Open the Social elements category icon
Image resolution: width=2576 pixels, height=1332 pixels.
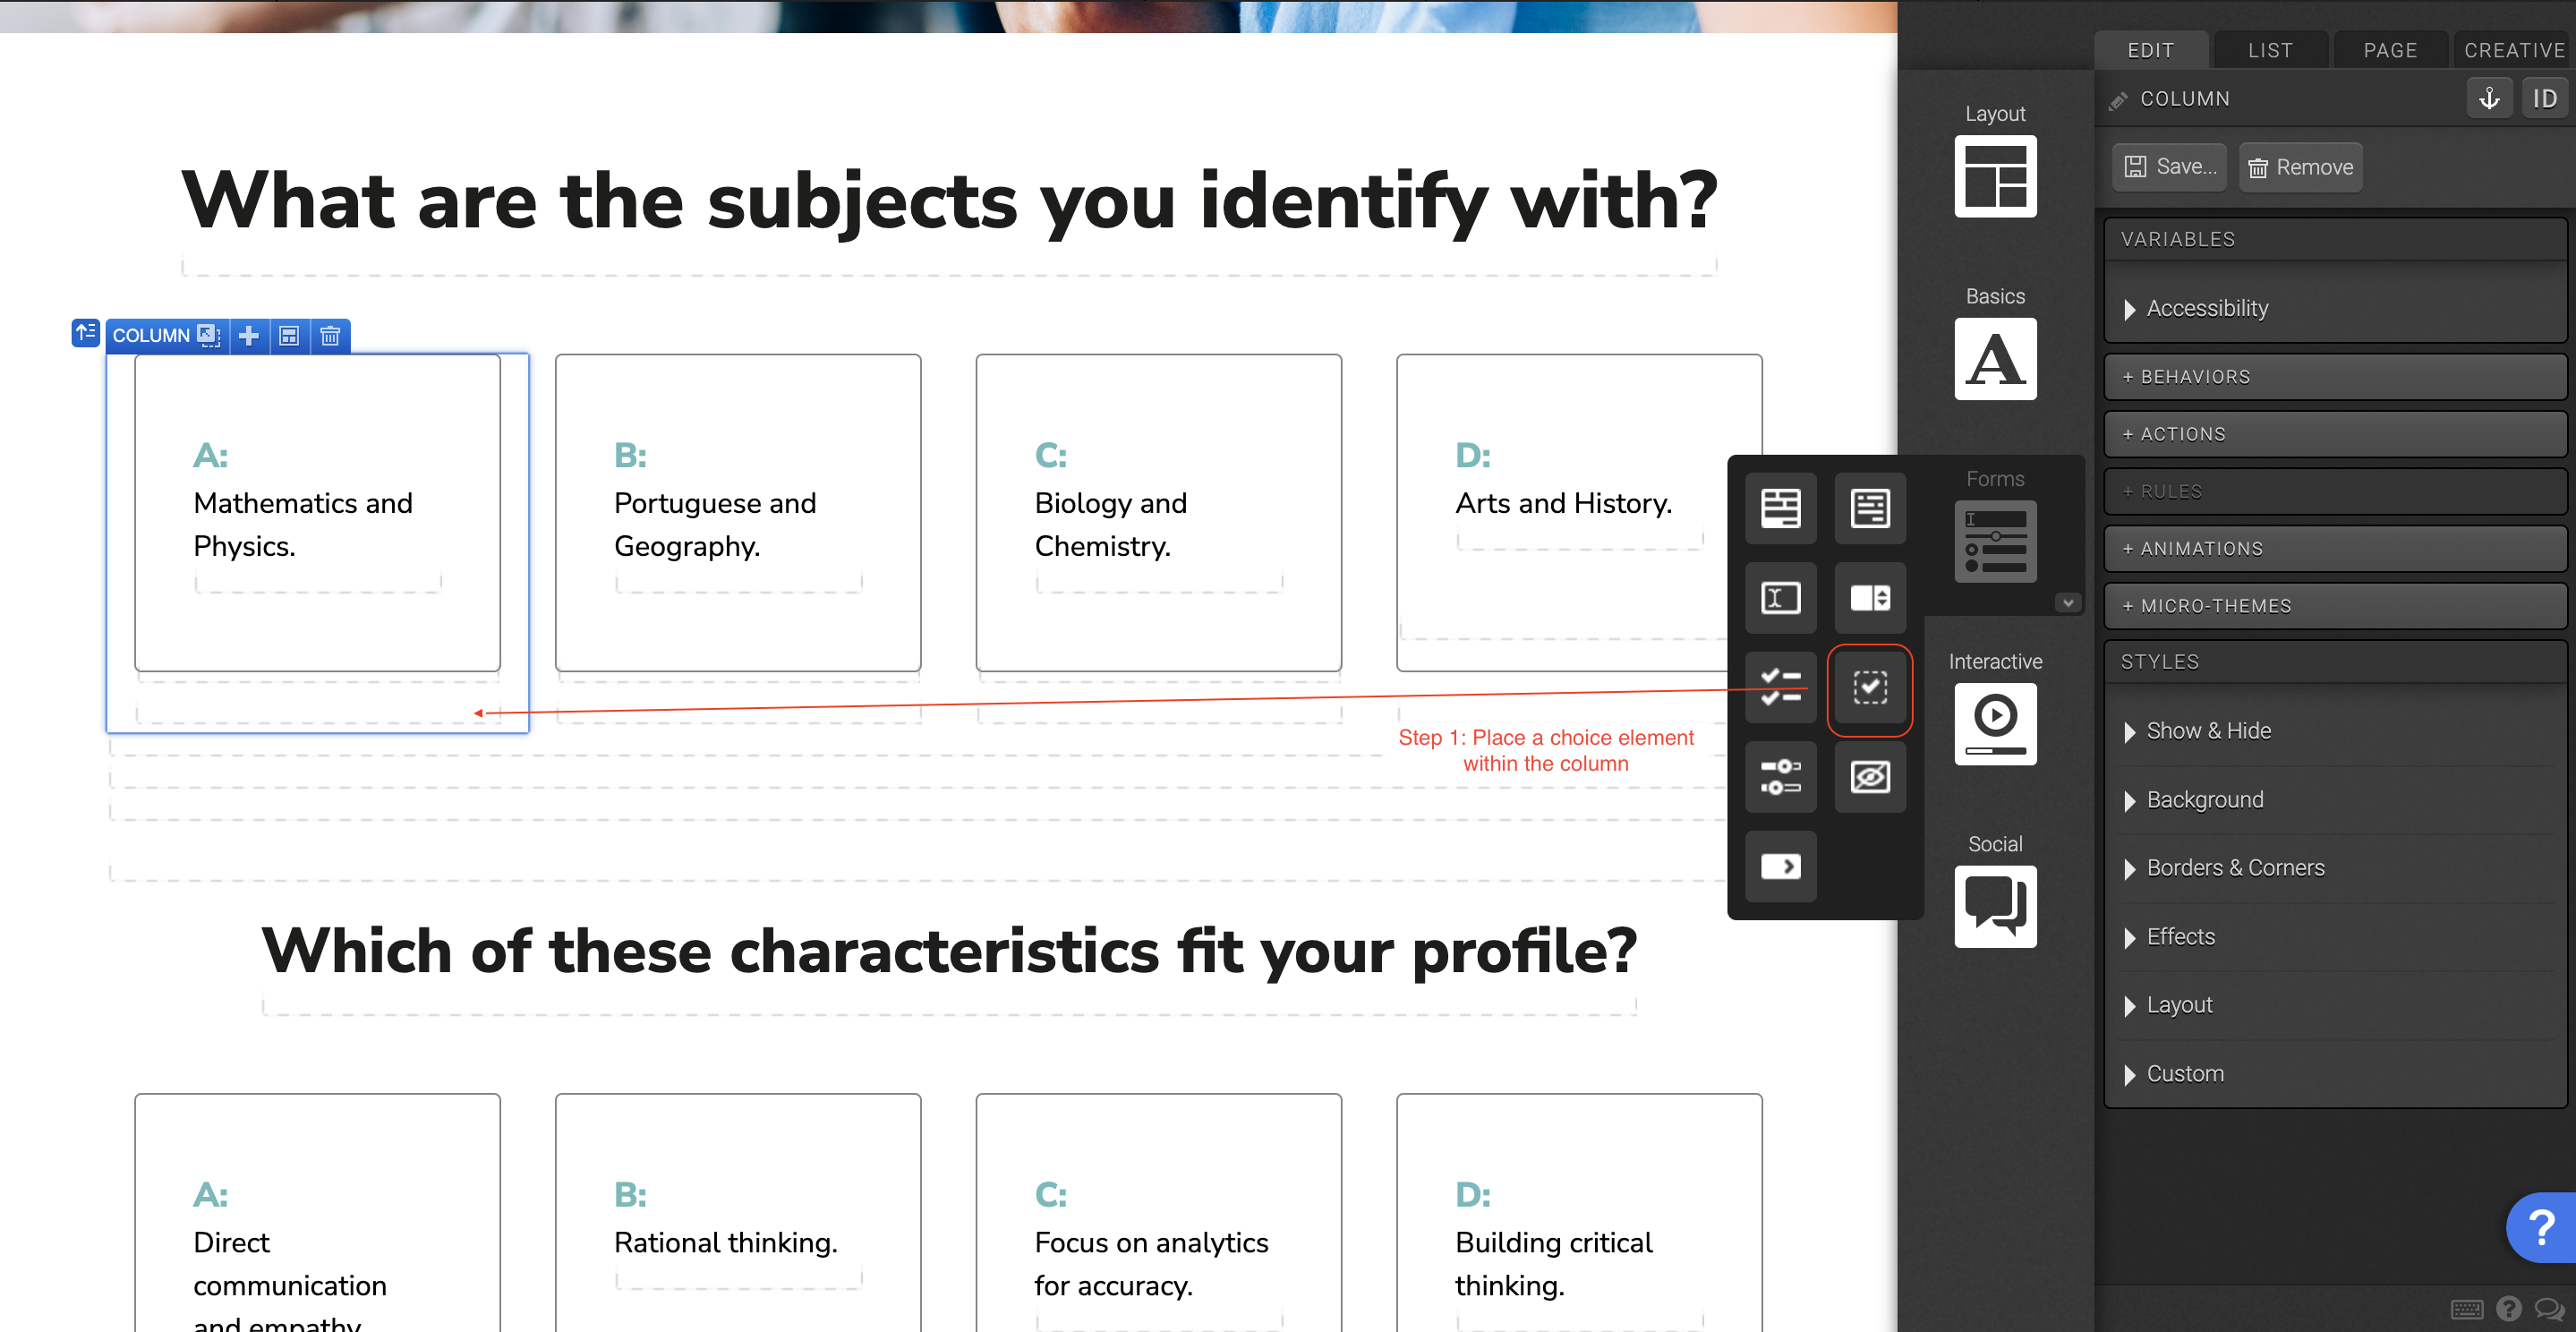pos(1994,906)
